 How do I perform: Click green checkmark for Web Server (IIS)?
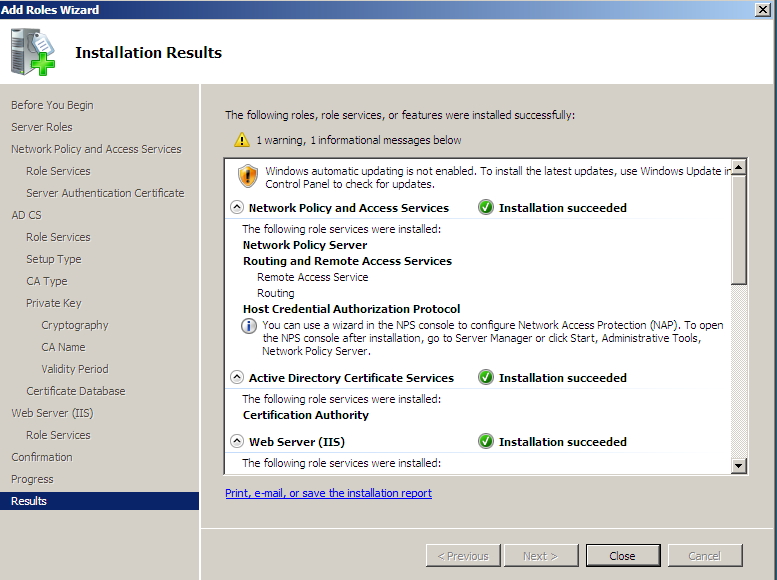point(486,441)
